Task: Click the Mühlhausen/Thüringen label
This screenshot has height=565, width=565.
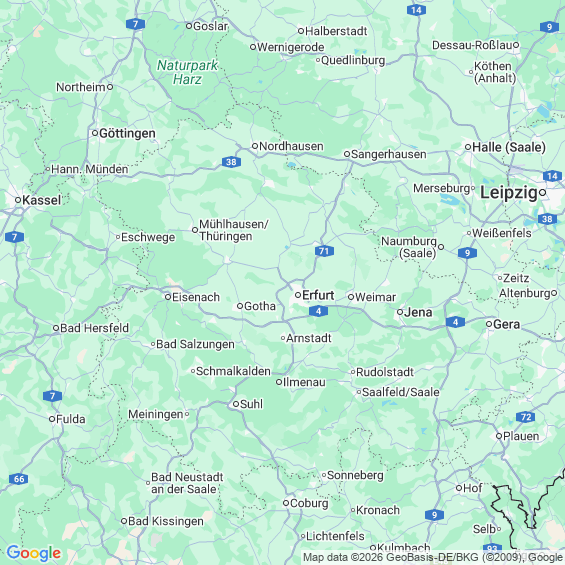Action: [x=233, y=230]
